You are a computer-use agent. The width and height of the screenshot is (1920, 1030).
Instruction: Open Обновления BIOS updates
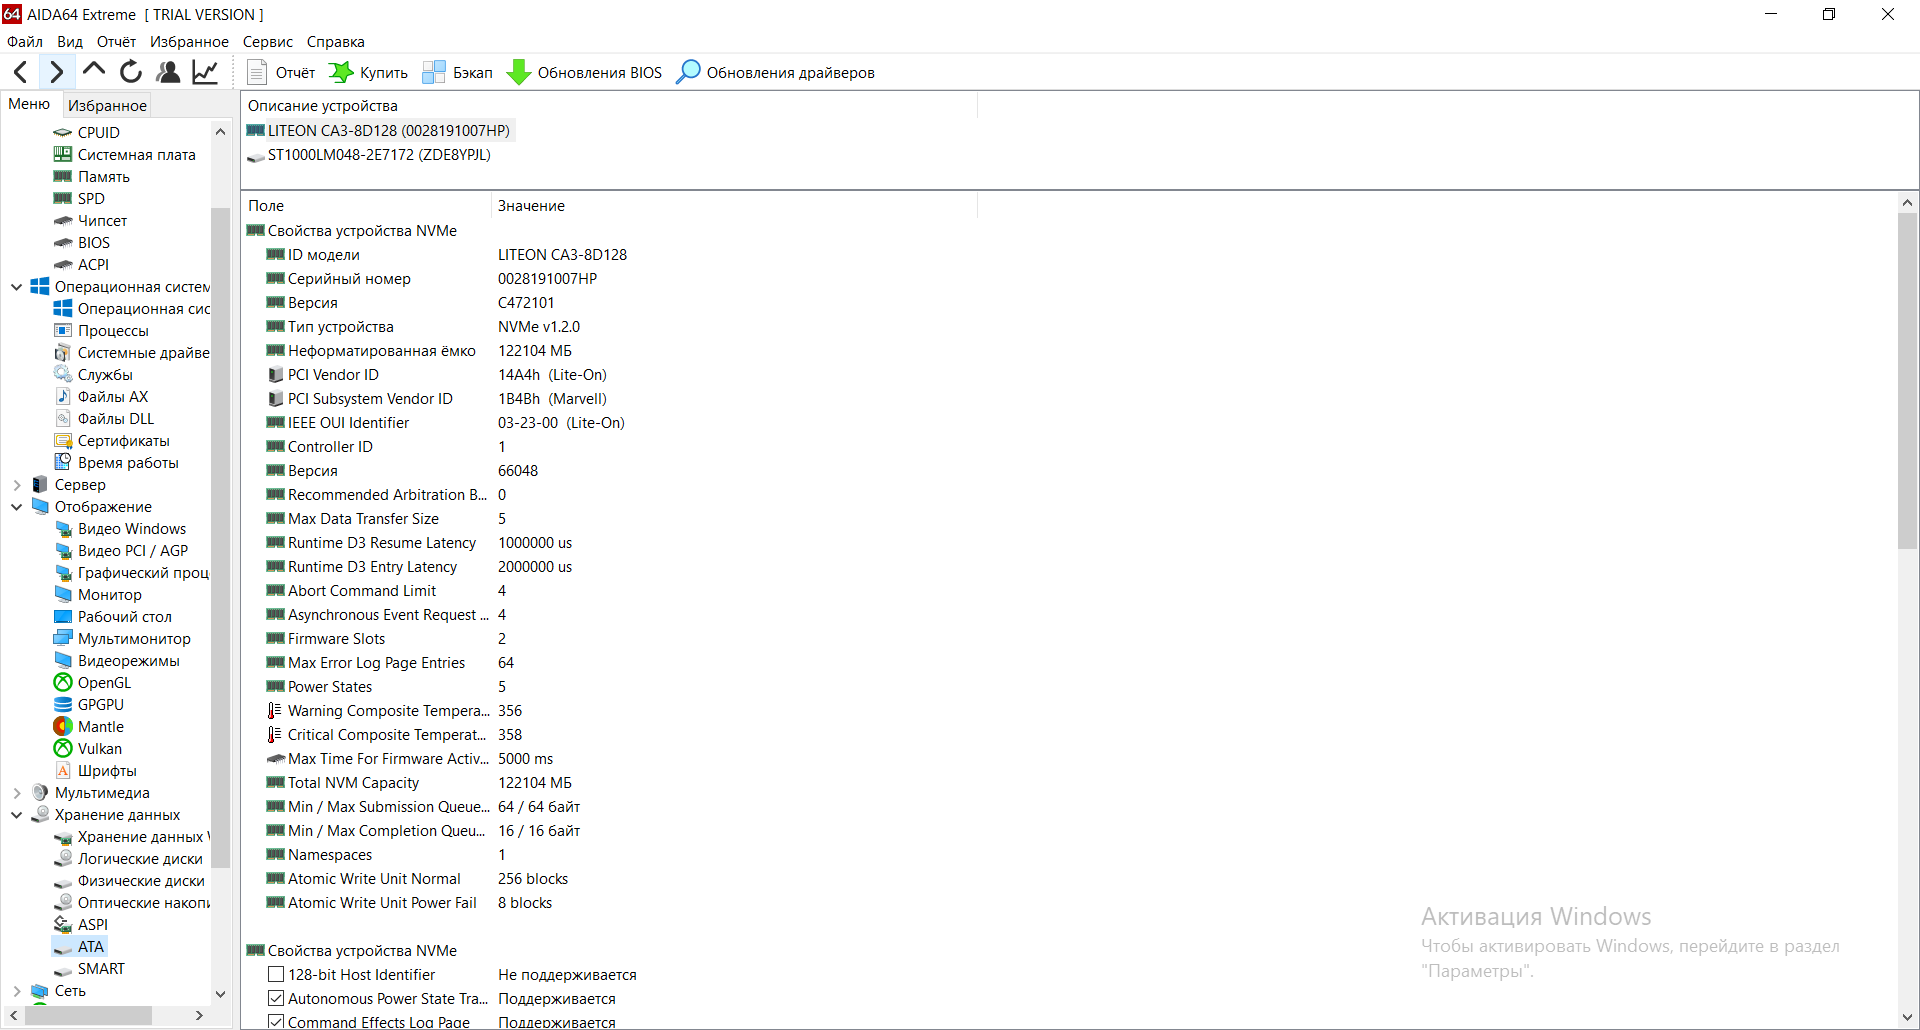585,72
